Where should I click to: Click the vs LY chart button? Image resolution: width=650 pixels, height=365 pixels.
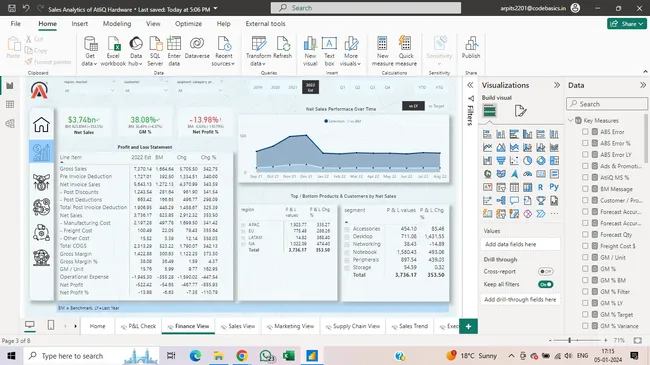[413, 106]
